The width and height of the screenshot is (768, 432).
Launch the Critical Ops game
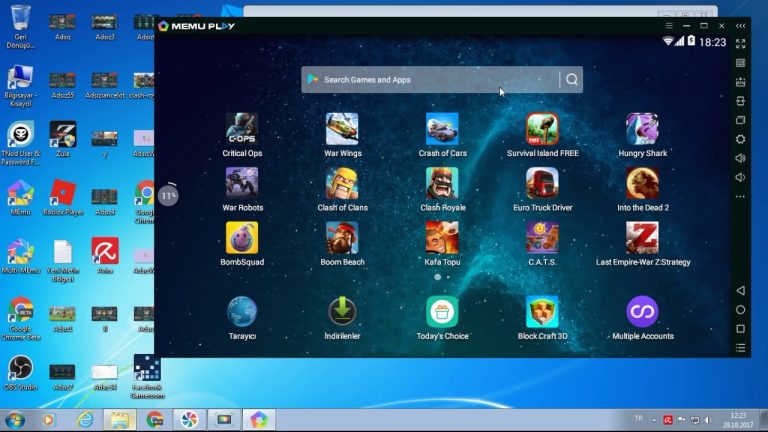242,129
